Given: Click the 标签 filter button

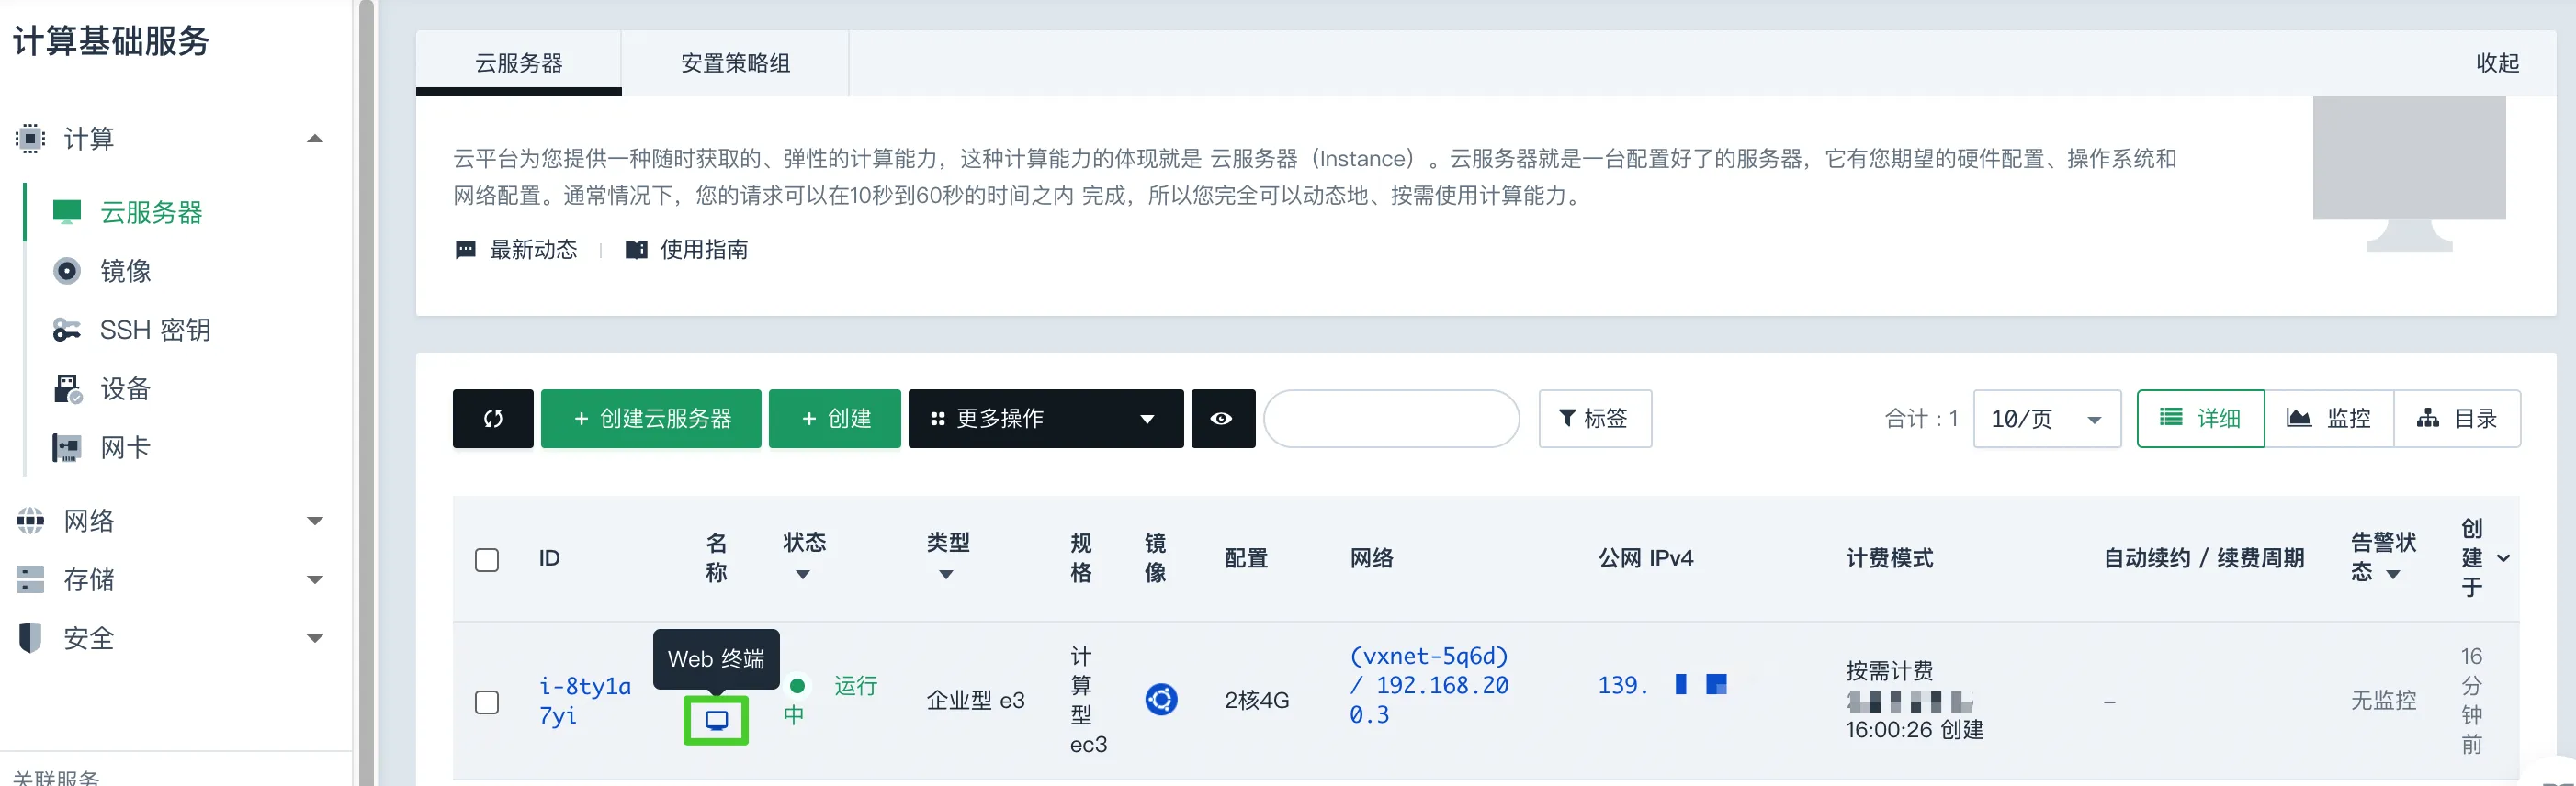Looking at the screenshot, I should (1594, 418).
